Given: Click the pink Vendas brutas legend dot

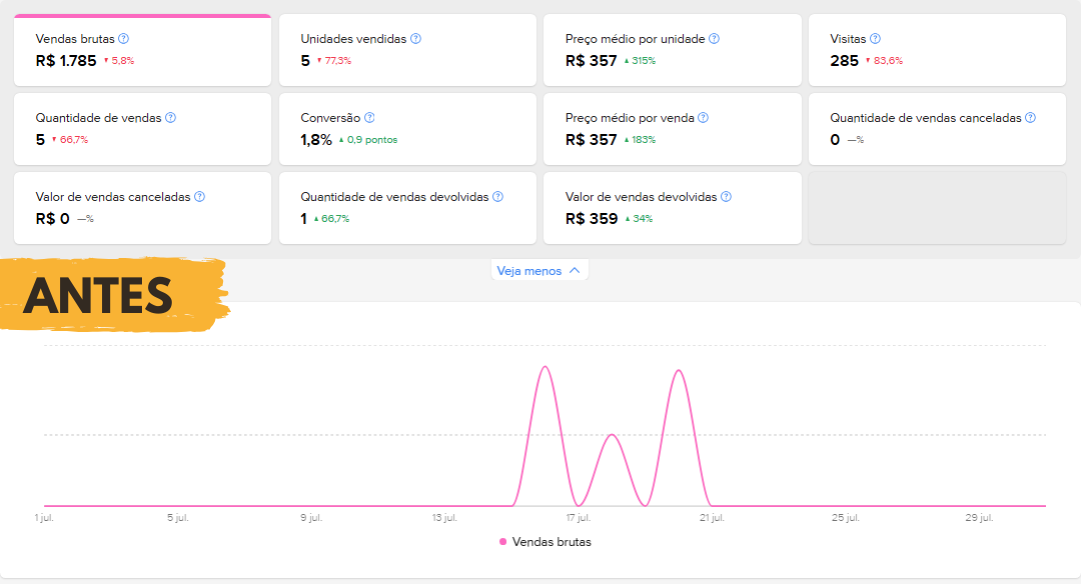Looking at the screenshot, I should pyautogui.click(x=503, y=542).
